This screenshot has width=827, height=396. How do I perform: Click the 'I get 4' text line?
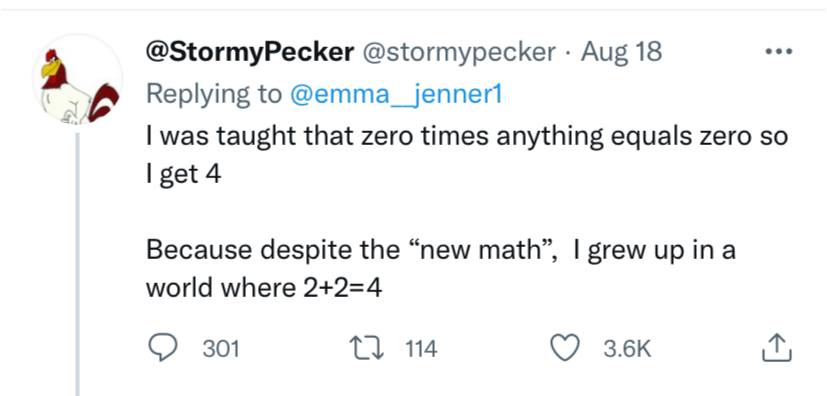pyautogui.click(x=183, y=175)
